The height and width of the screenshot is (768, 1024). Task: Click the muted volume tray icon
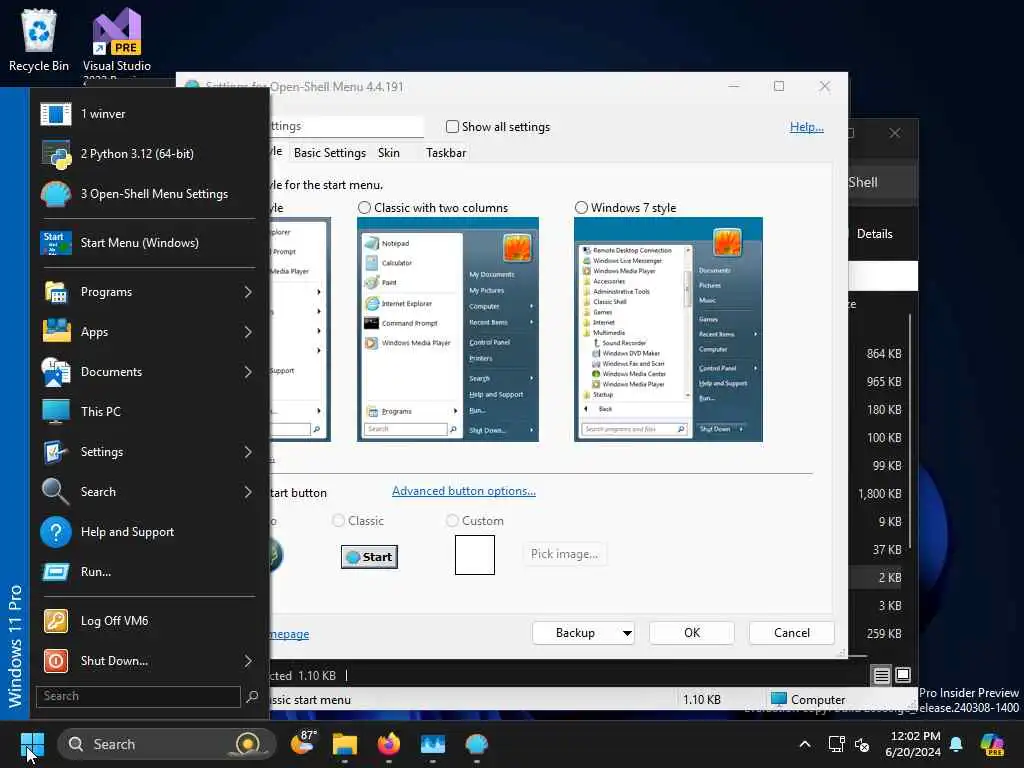click(862, 744)
